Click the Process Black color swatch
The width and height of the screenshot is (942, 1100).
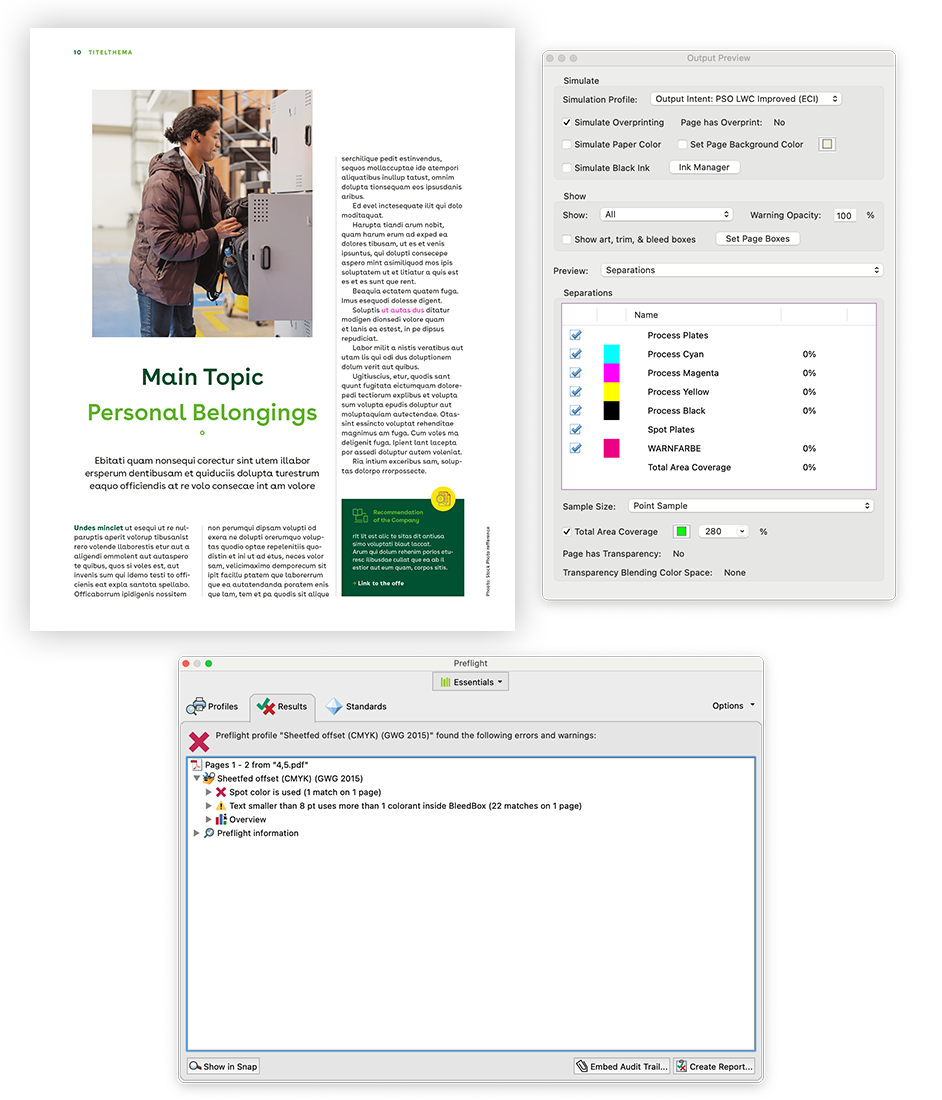612,410
